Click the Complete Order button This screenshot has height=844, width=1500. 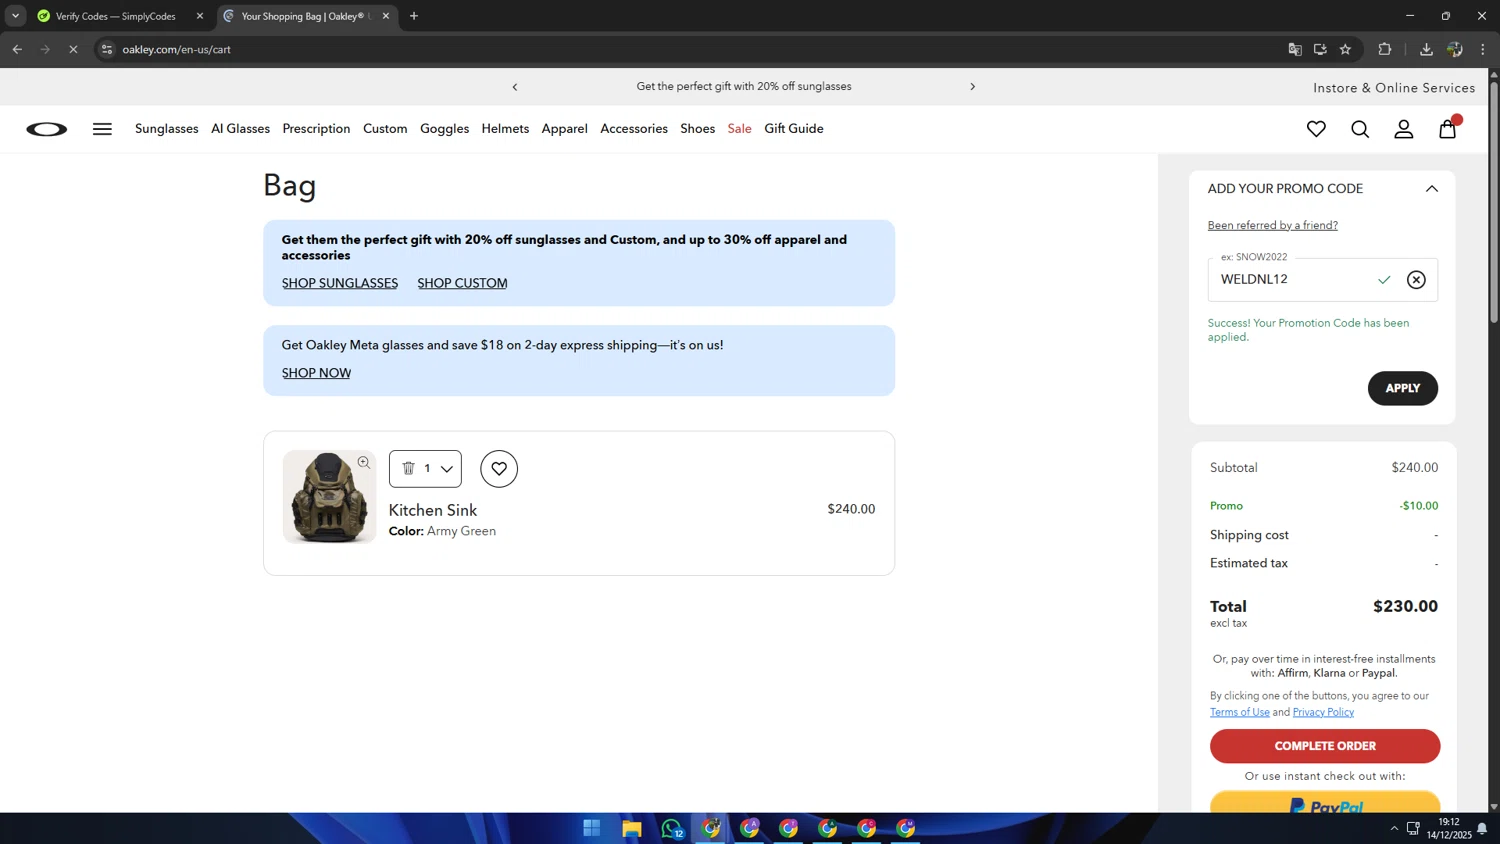(1324, 746)
